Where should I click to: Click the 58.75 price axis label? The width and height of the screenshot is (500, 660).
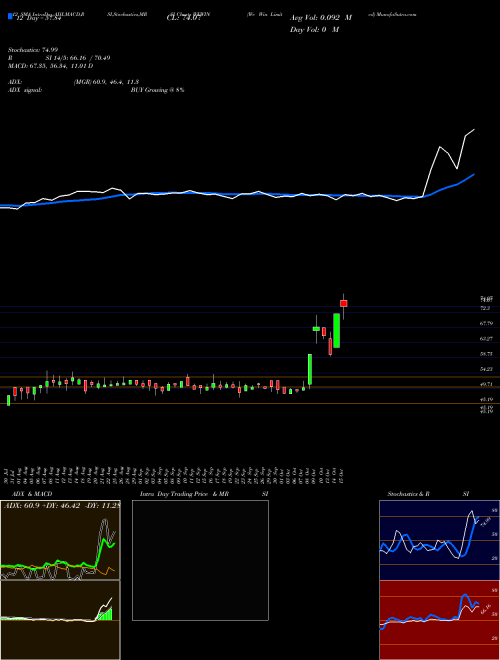point(487,354)
